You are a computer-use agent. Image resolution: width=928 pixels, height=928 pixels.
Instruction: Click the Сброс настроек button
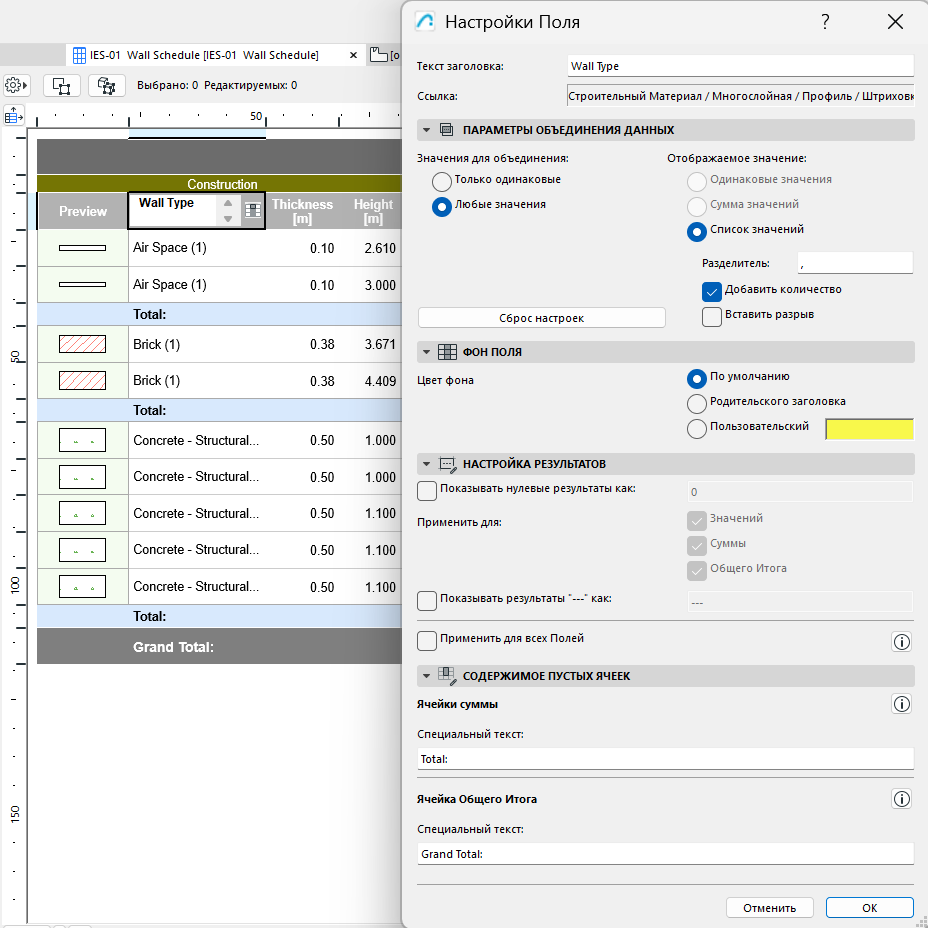pyautogui.click(x=542, y=318)
